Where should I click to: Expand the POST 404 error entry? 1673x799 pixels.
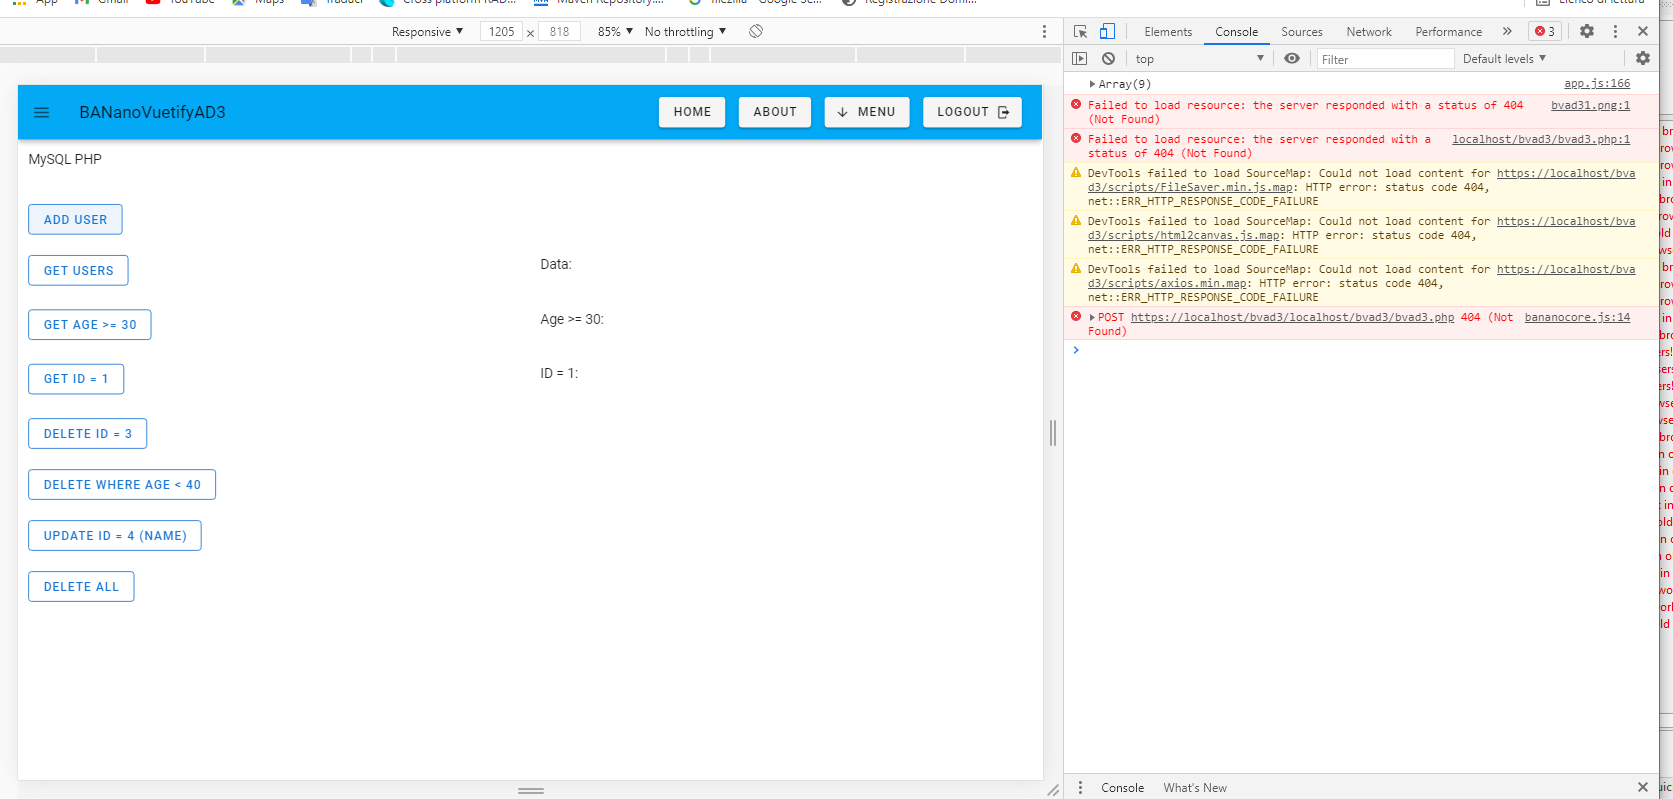tap(1092, 317)
